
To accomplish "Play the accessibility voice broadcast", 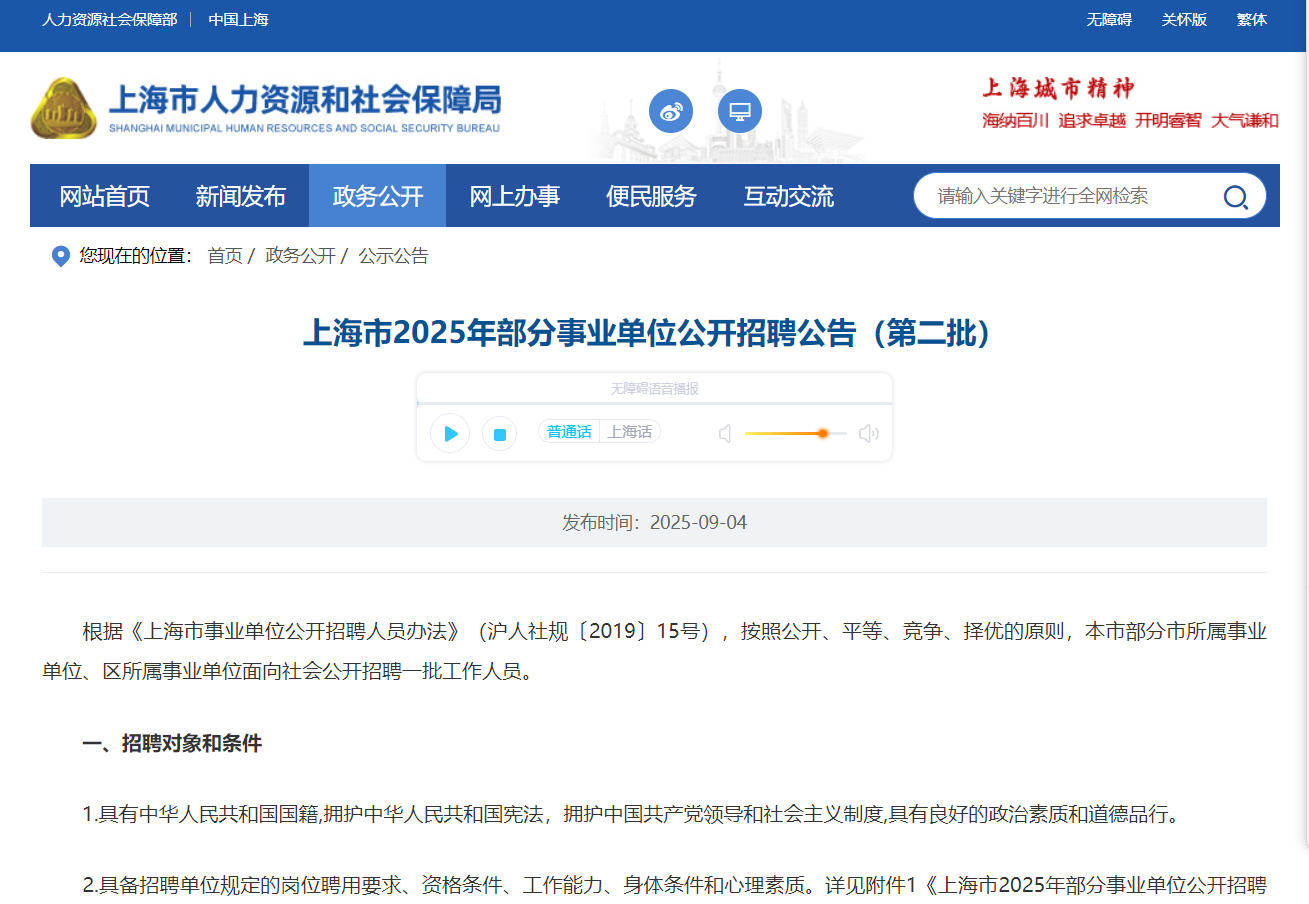I will tap(450, 433).
